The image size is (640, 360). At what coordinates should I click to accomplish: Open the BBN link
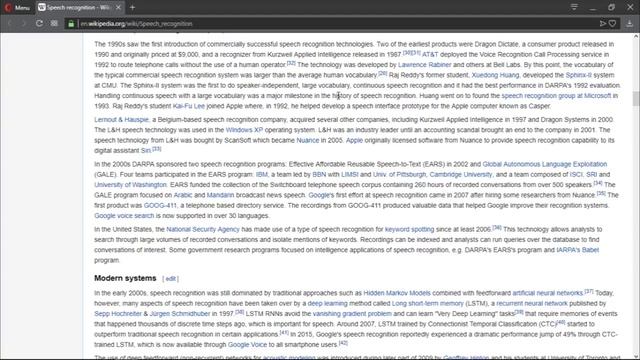[x=319, y=174]
